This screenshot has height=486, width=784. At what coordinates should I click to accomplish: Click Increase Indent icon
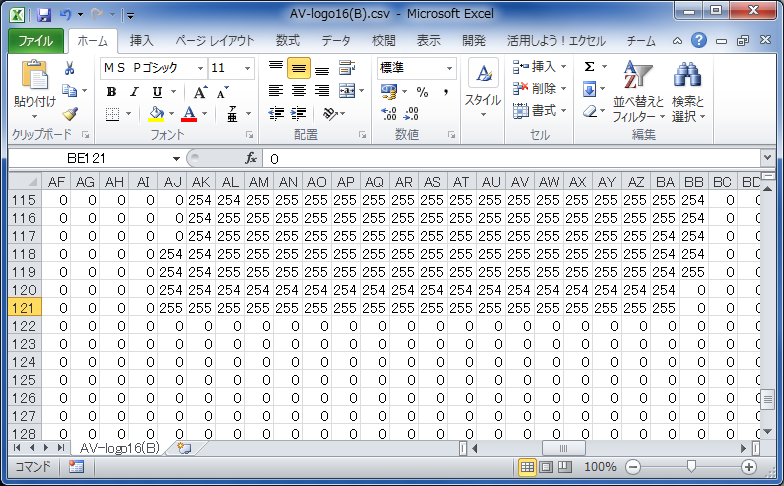click(298, 114)
